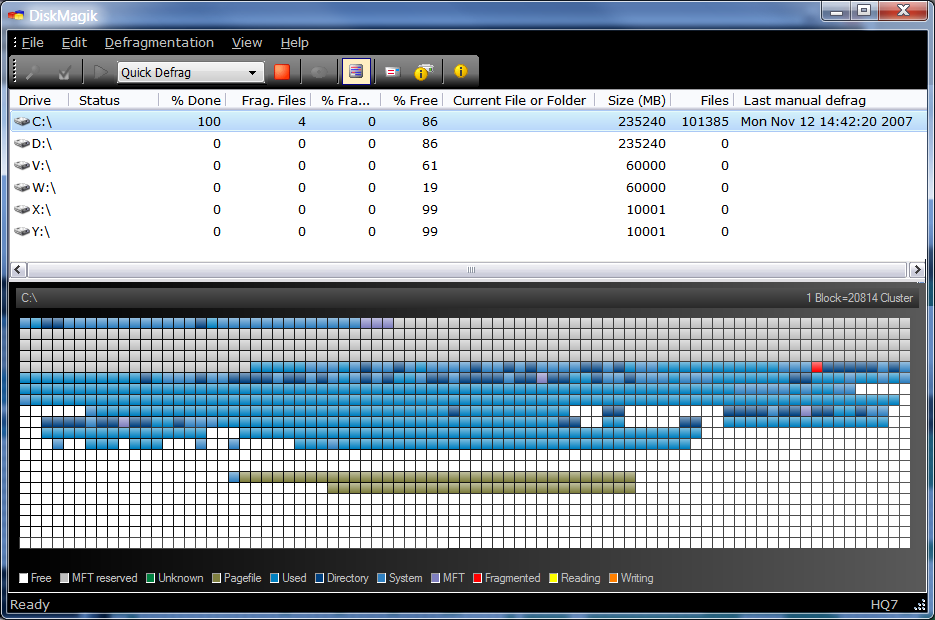Open the View menu
The width and height of the screenshot is (935, 620).
(x=247, y=43)
